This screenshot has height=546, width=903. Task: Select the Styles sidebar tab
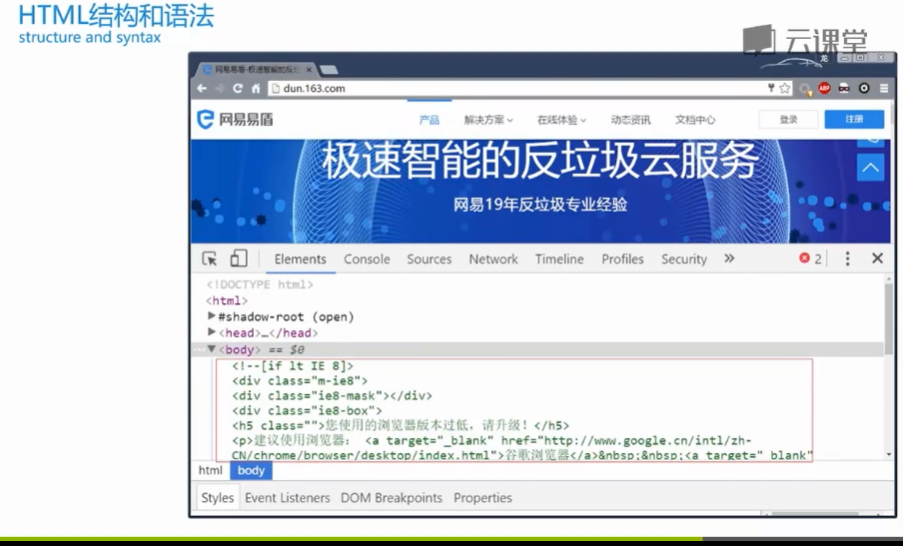(217, 498)
